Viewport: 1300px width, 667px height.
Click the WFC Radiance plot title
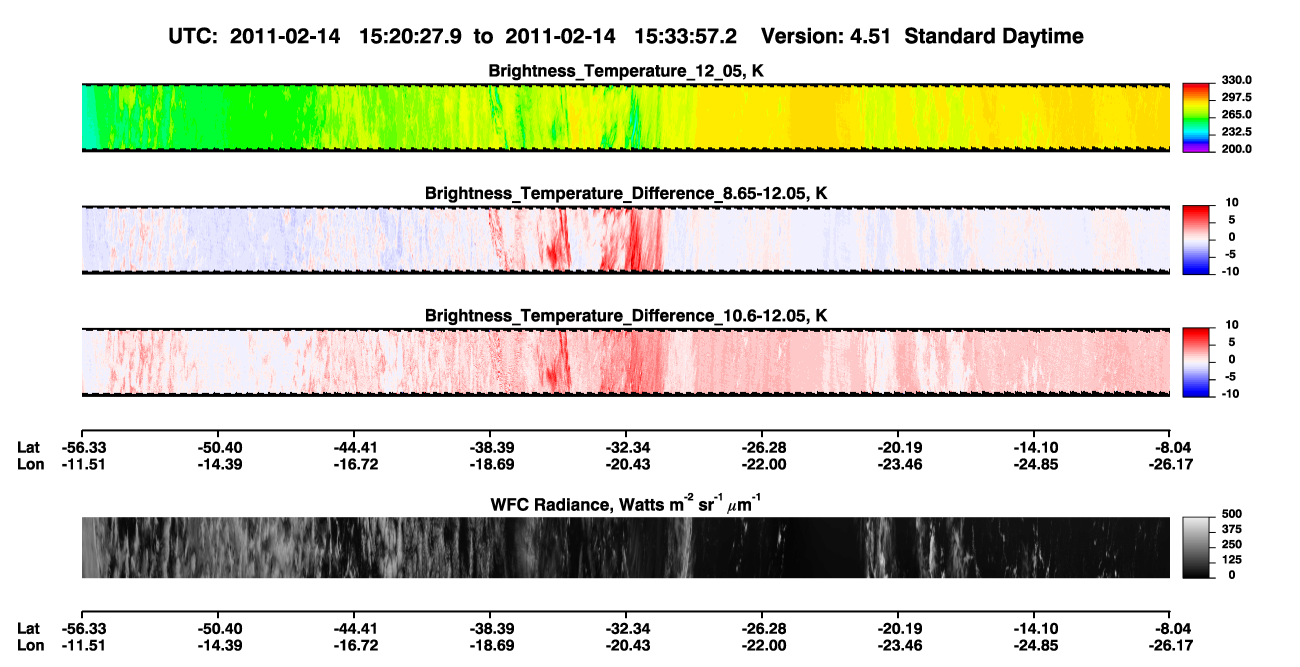pos(626,503)
